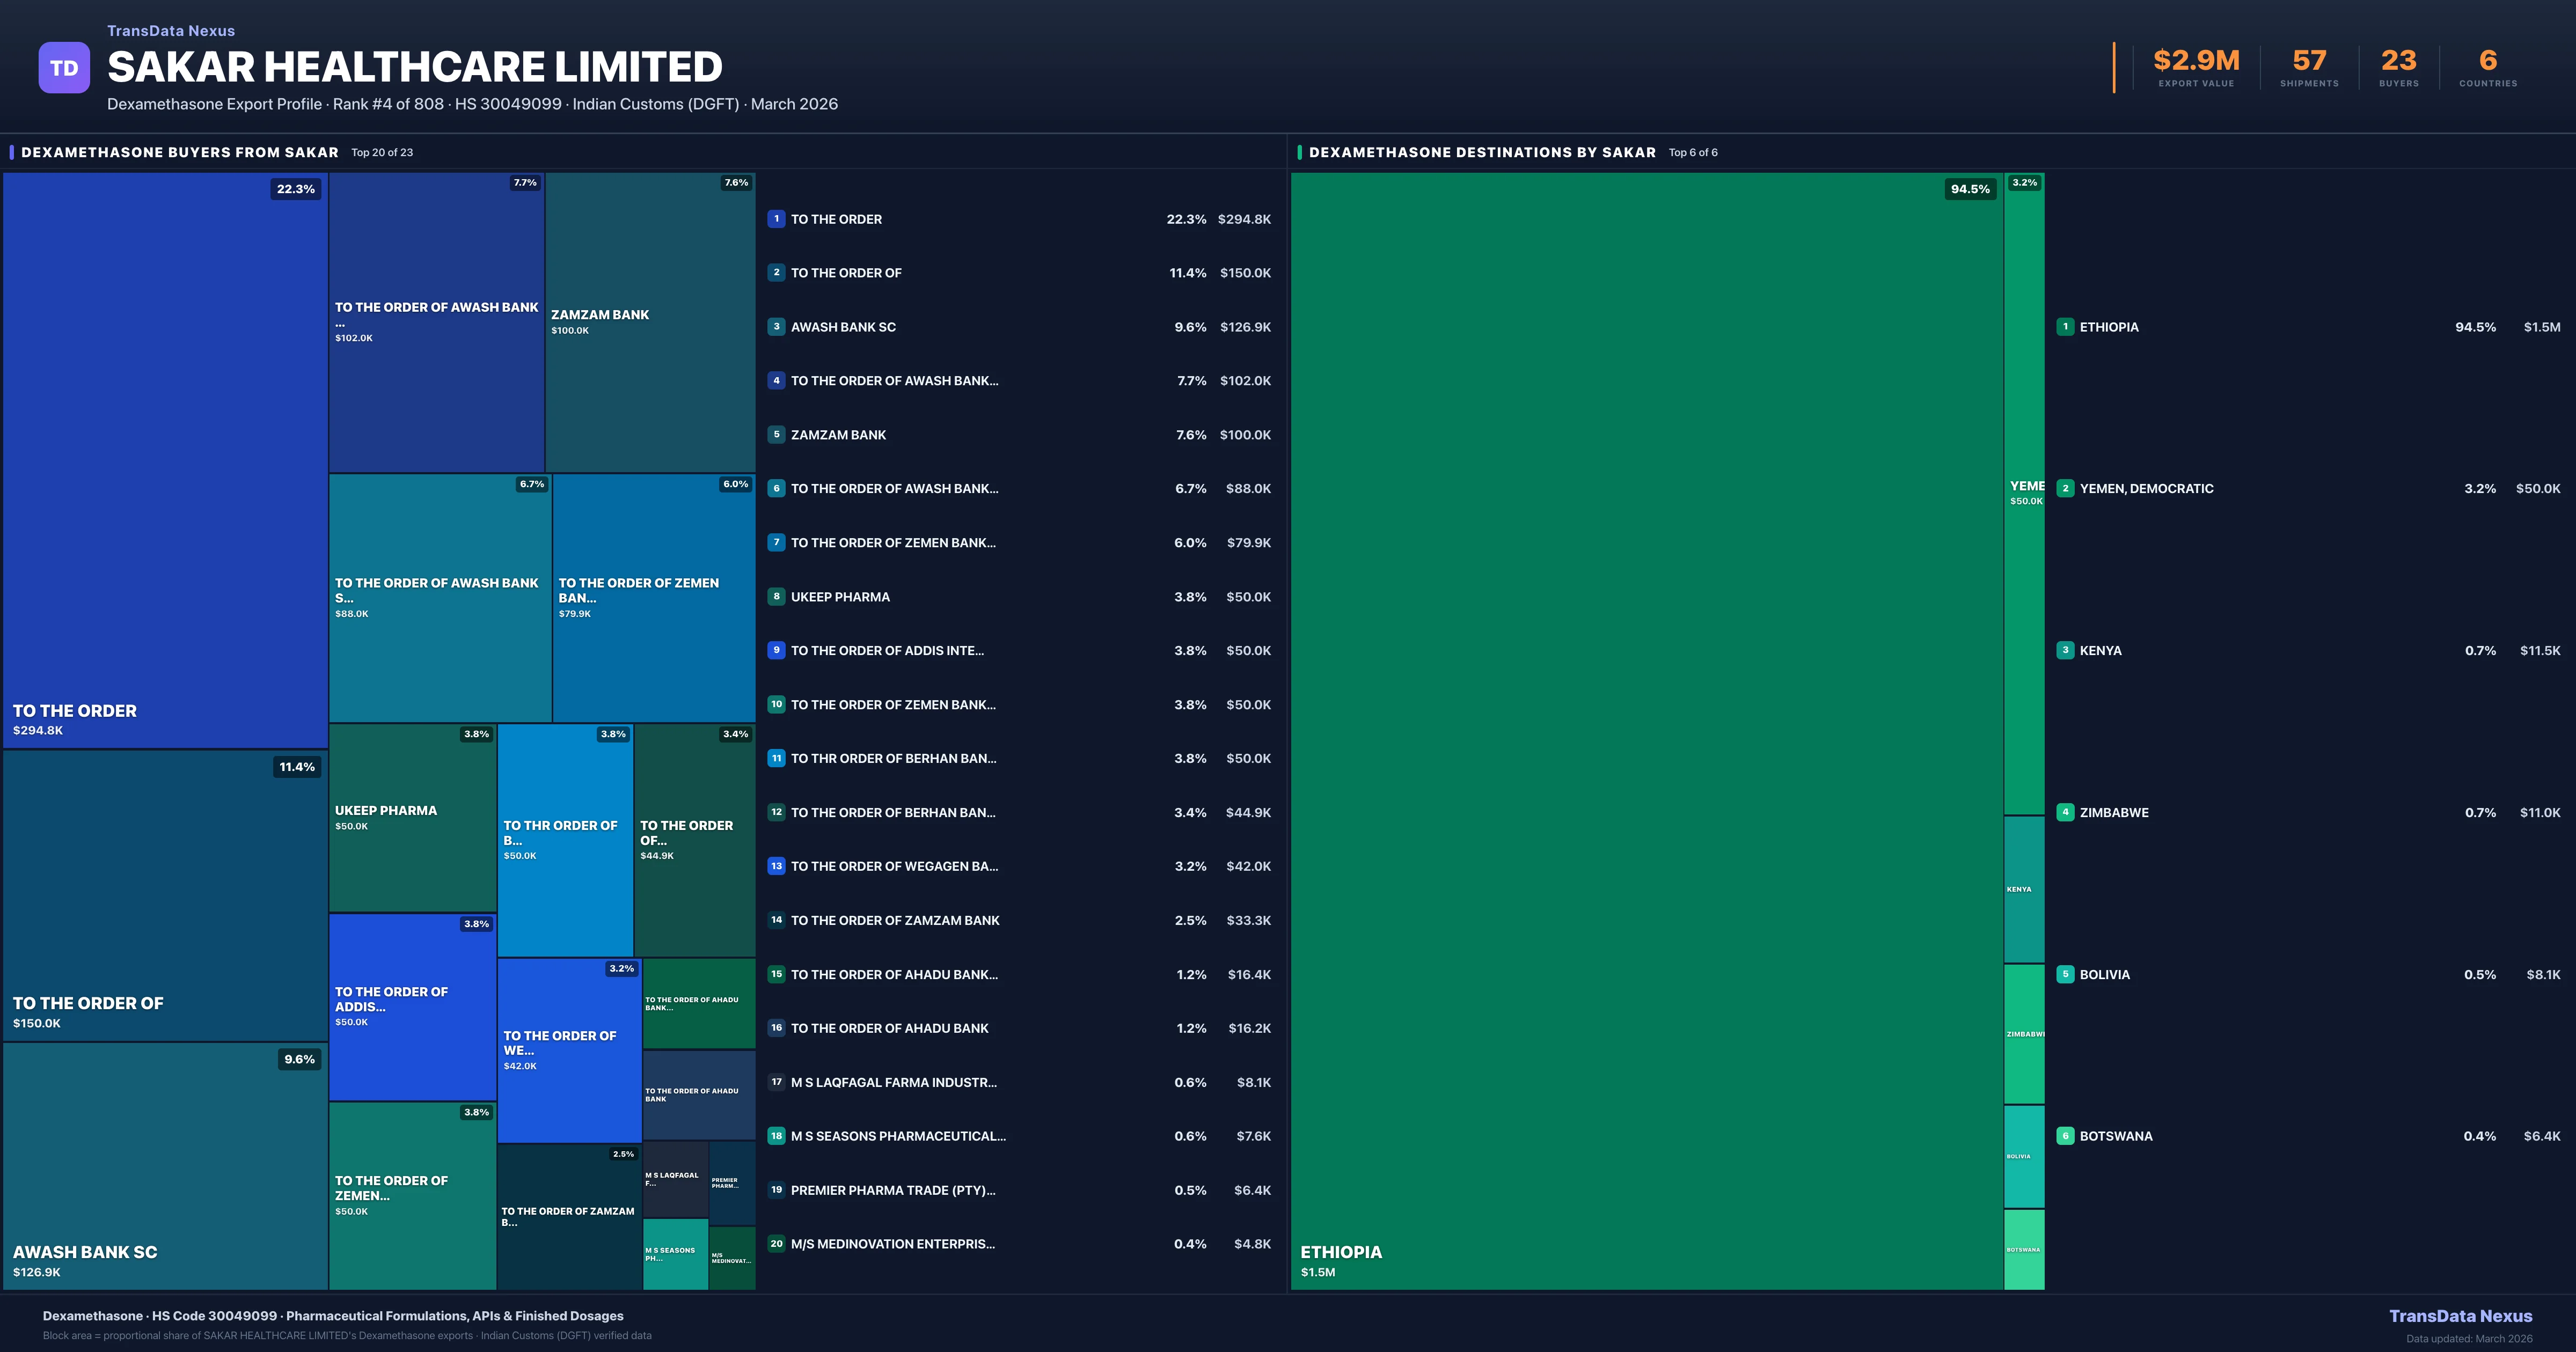This screenshot has height=1352, width=2576.
Task: Click the UKEEP PHARMA treemap tile
Action: [412, 817]
